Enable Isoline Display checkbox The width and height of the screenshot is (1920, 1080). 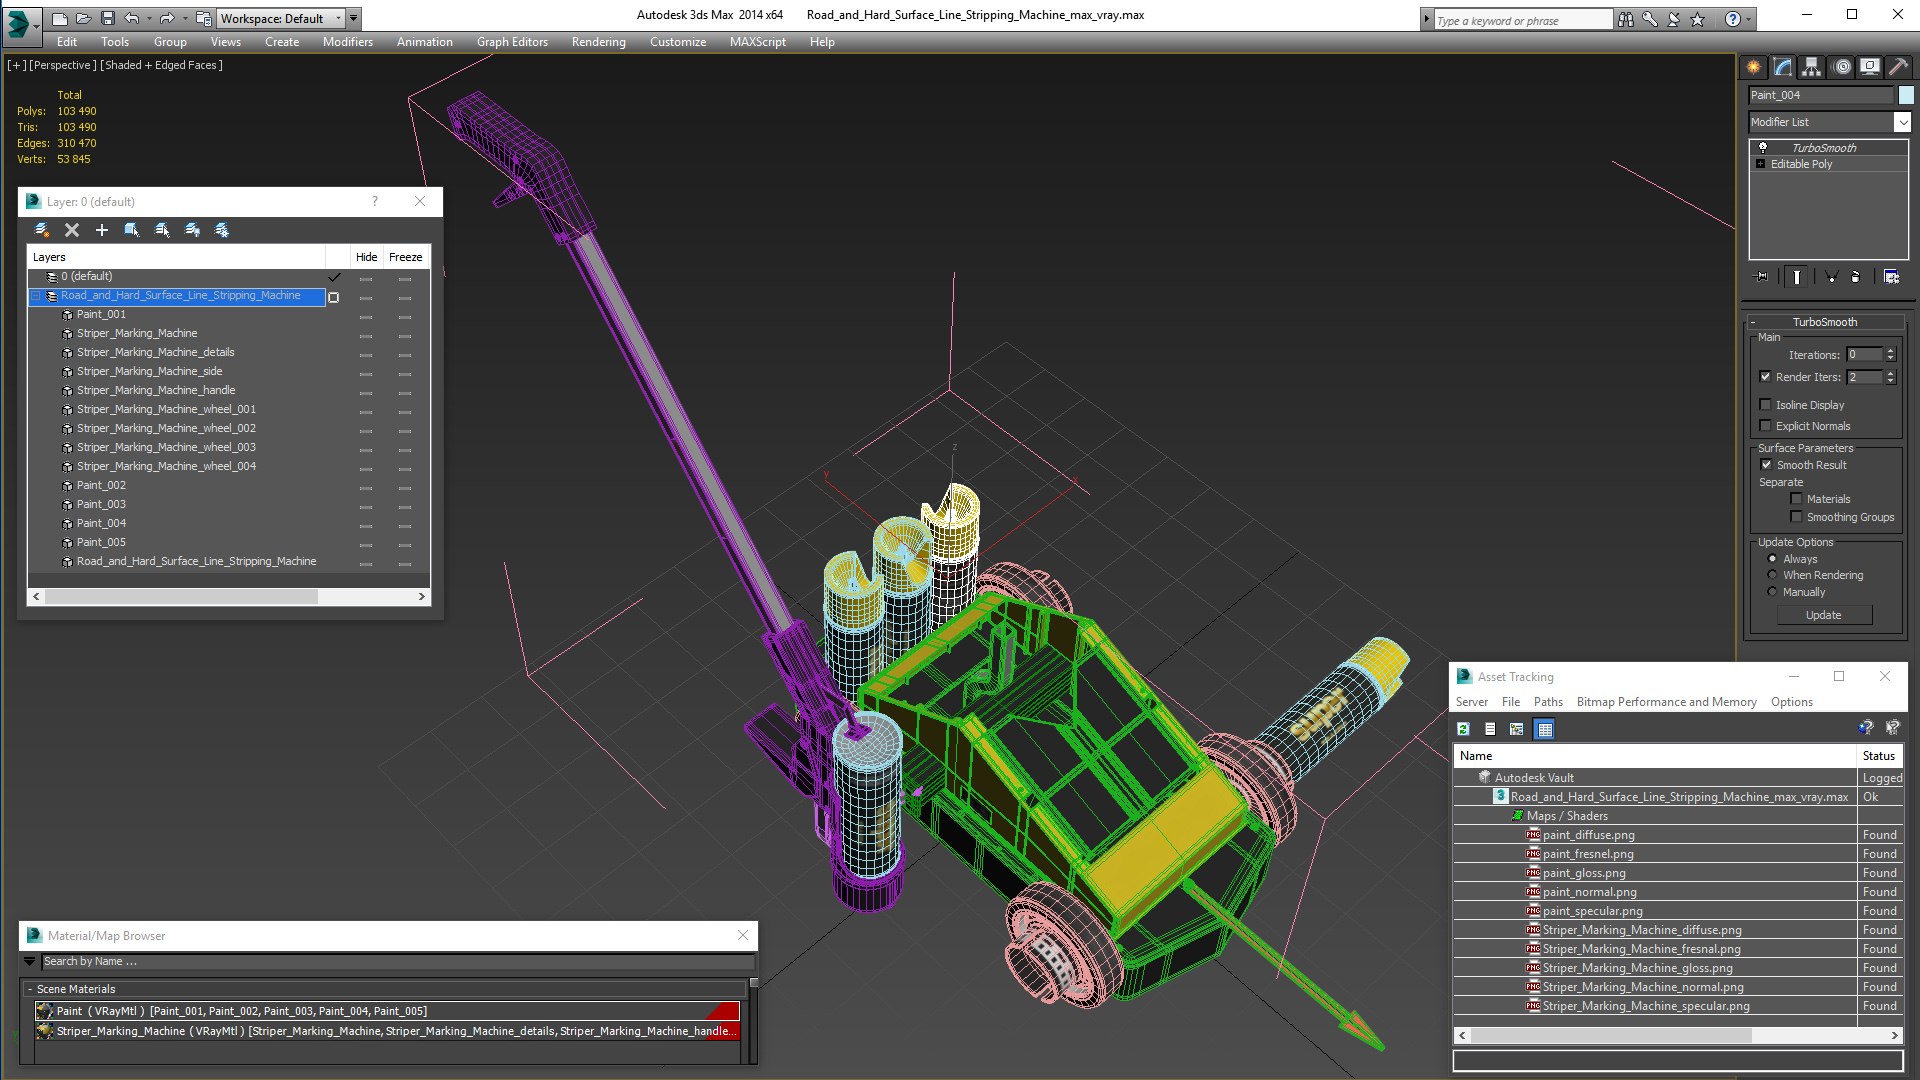(x=1765, y=405)
